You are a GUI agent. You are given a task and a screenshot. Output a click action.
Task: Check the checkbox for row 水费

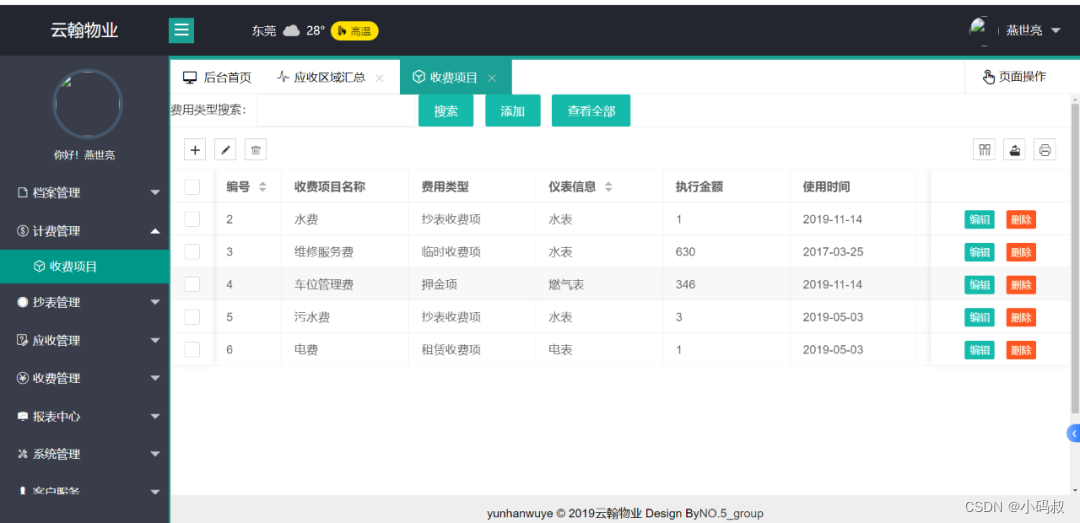pyautogui.click(x=192, y=219)
